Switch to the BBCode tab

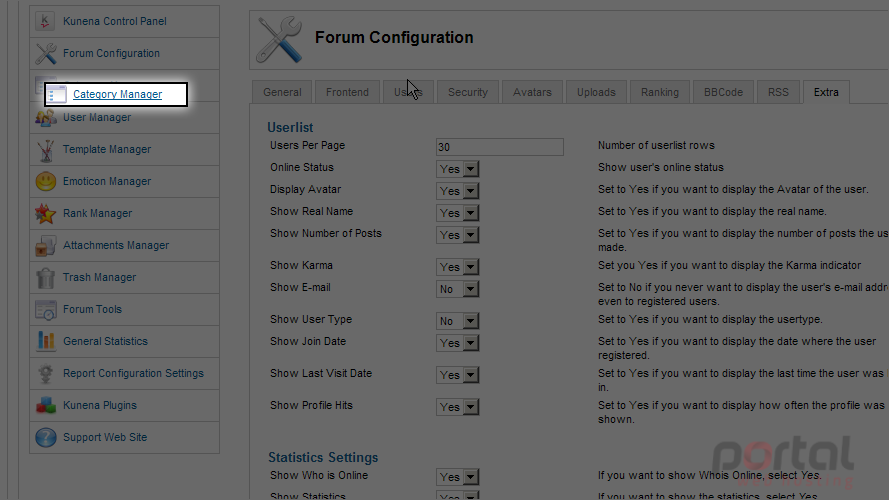[723, 92]
